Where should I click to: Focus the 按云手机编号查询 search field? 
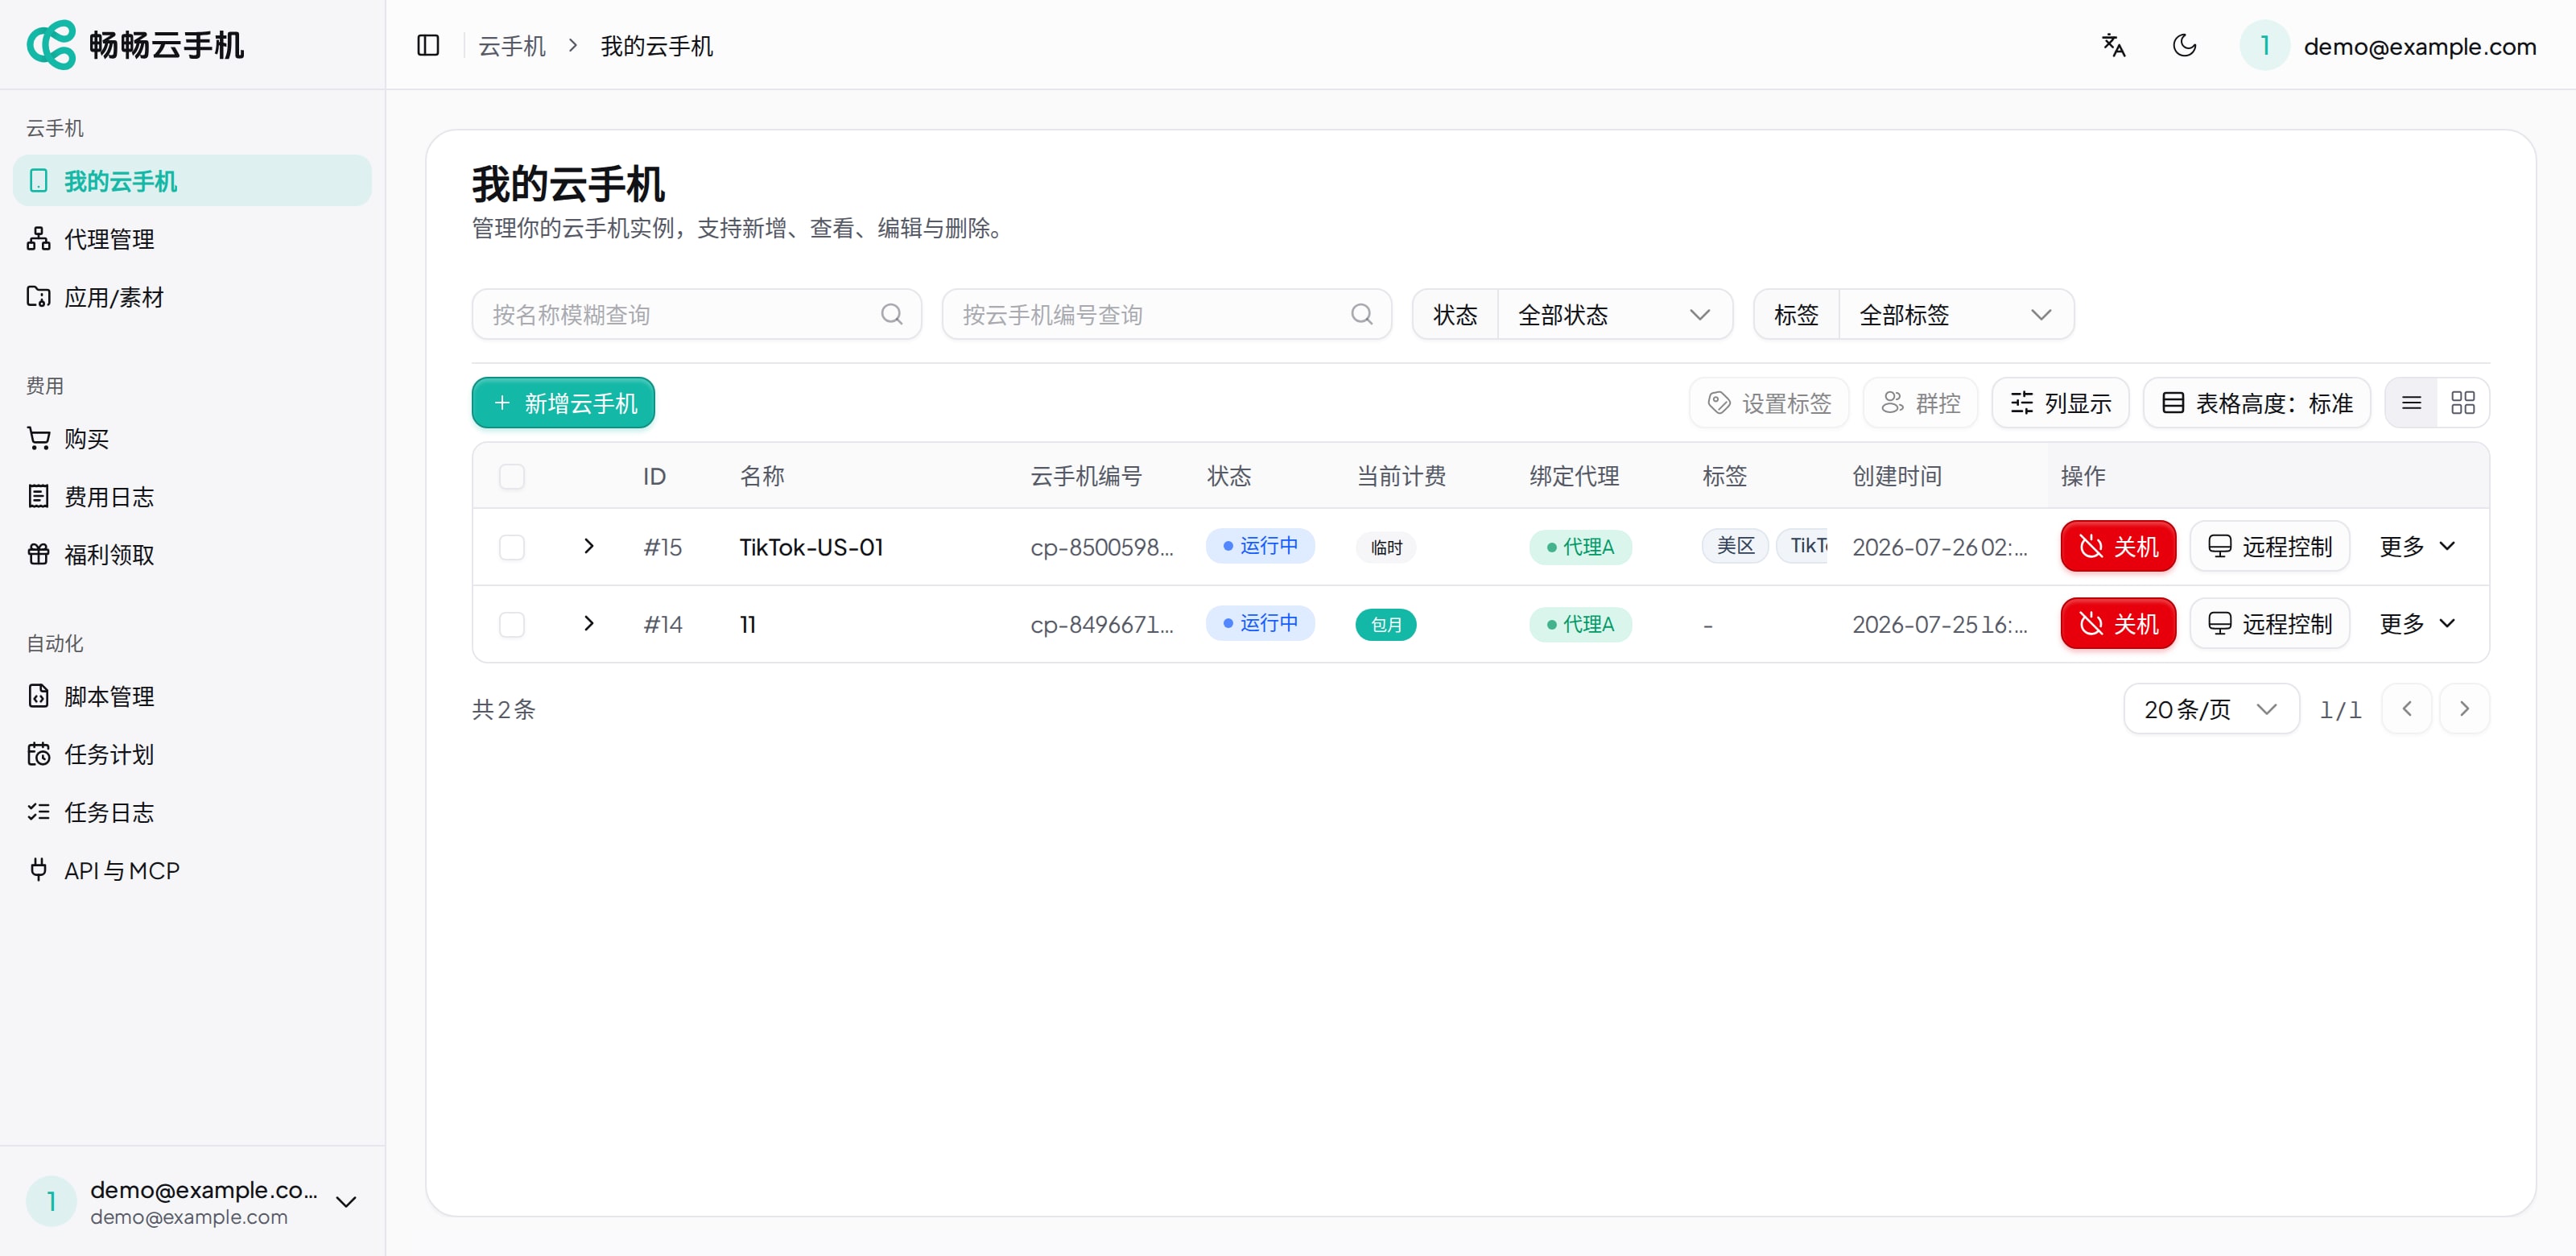point(1166,314)
